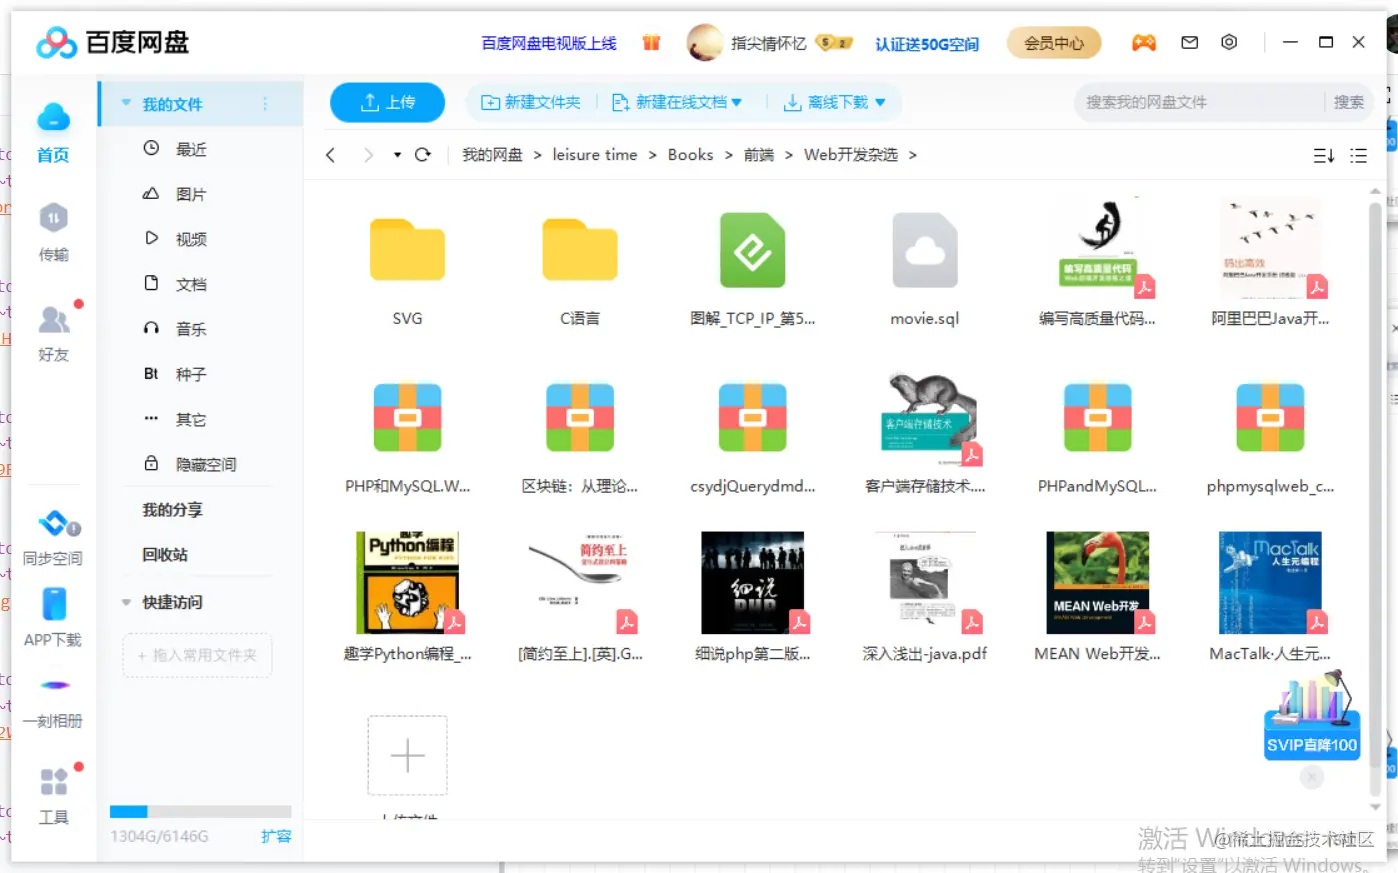Image resolution: width=1398 pixels, height=873 pixels.
Task: Open the MacTalk·人生元 book thumbnail
Action: (1270, 583)
